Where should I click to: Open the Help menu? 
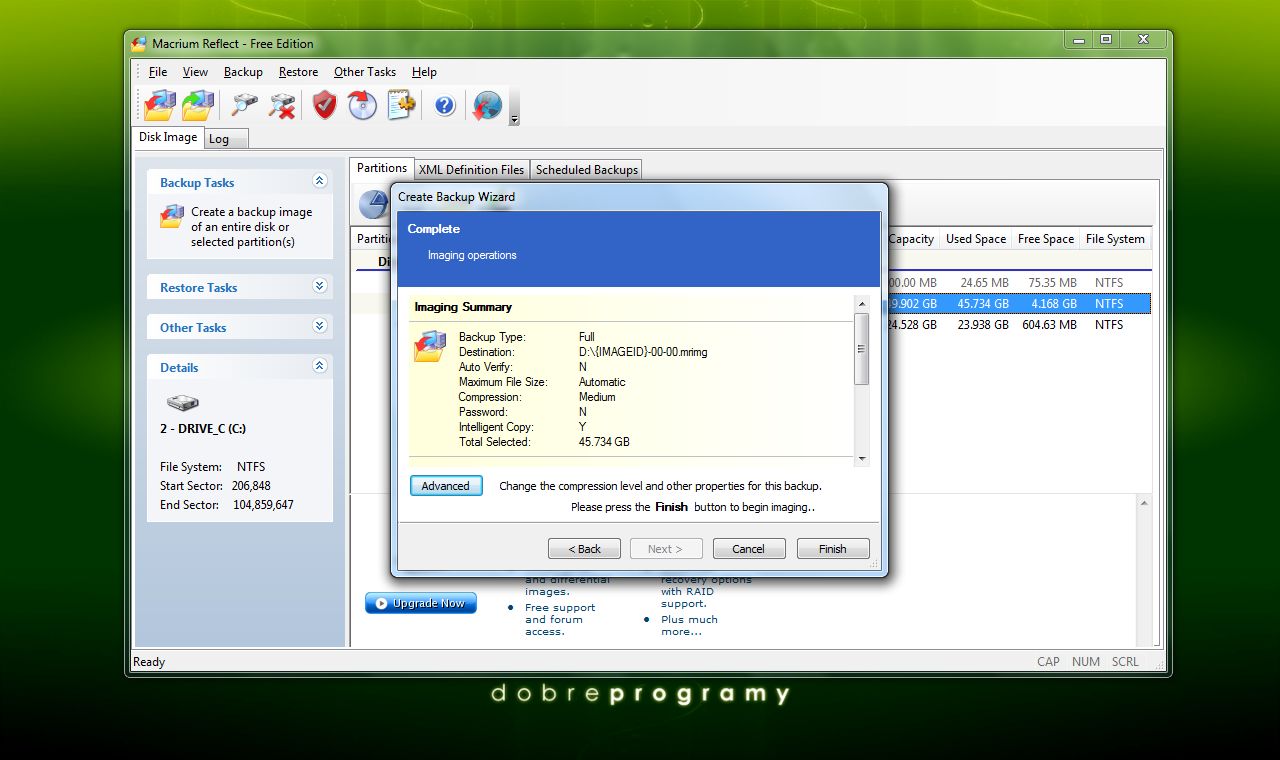(424, 72)
